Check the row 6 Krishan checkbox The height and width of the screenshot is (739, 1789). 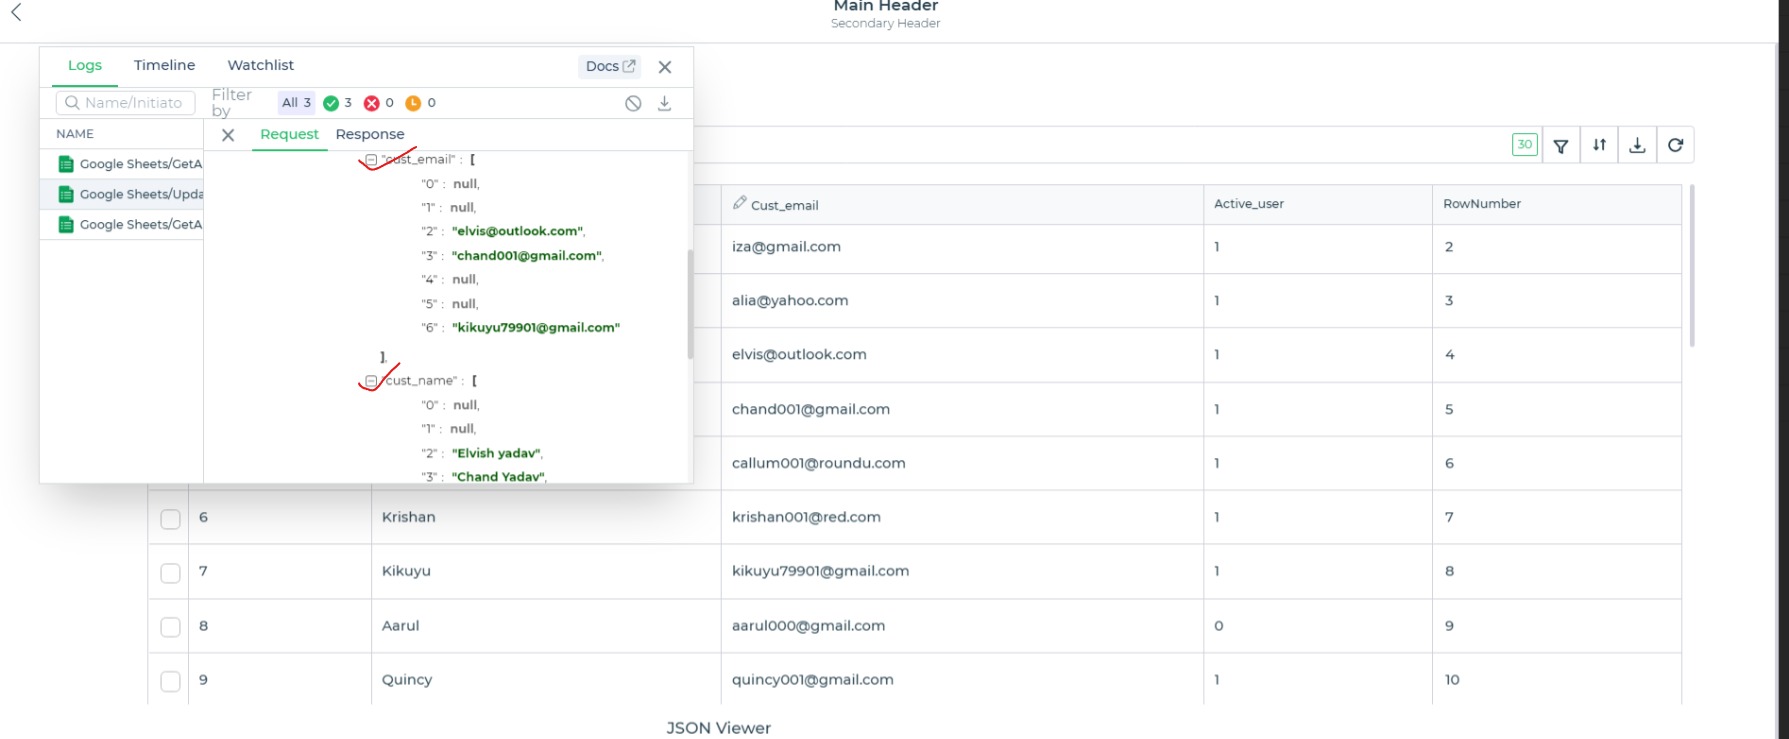(170, 519)
